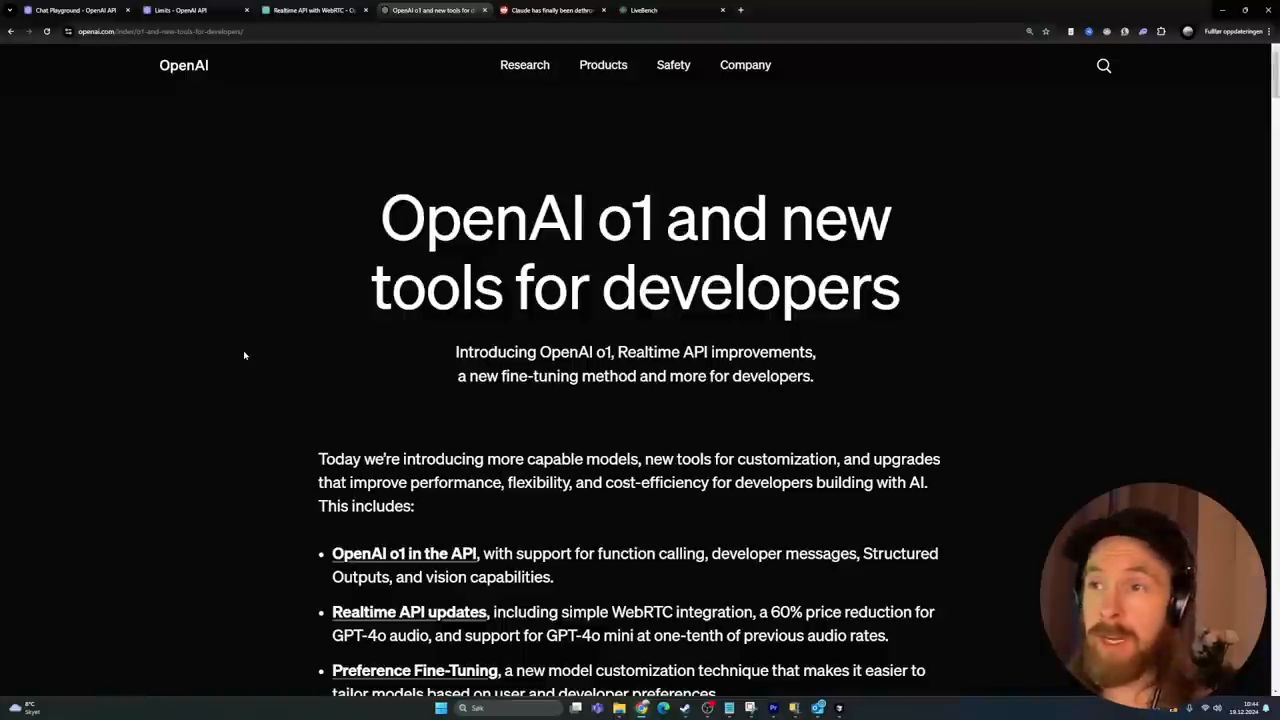
Task: Open the Safety menu
Action: coord(673,65)
